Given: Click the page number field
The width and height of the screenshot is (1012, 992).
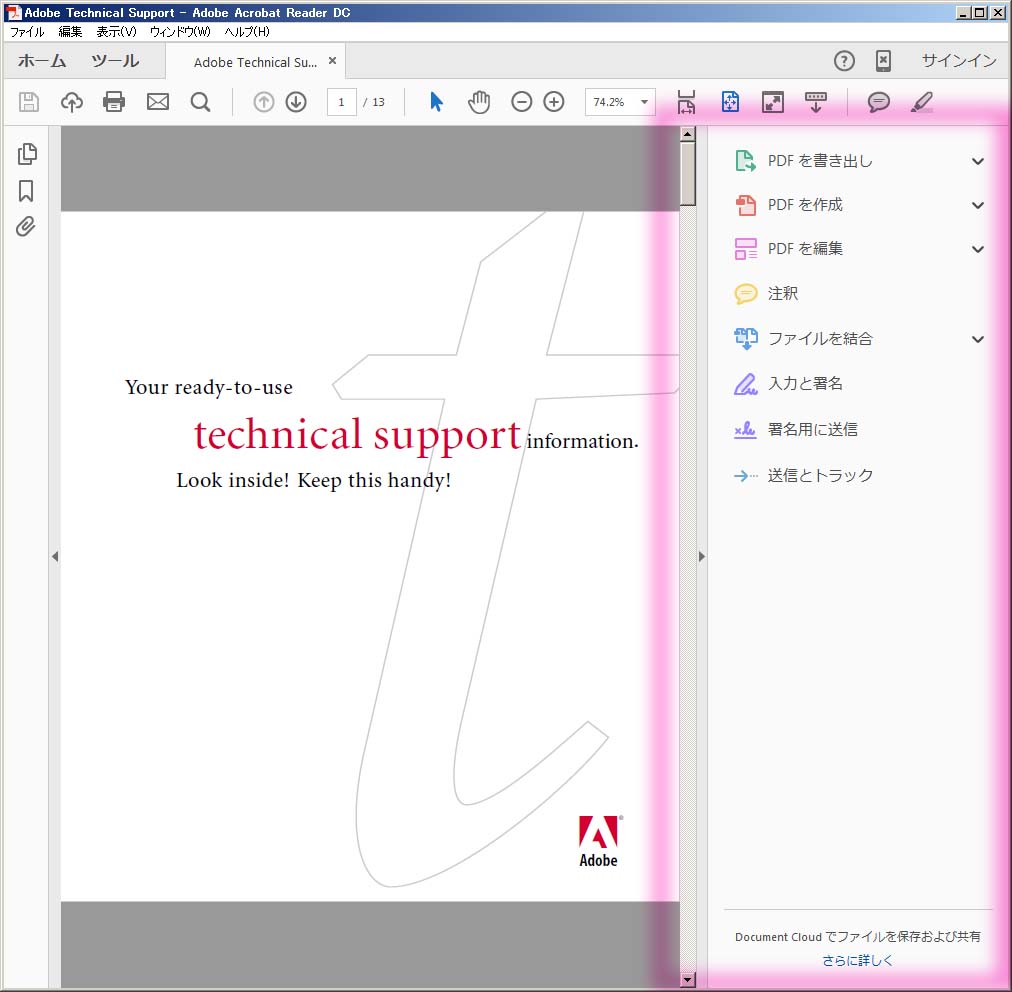Looking at the screenshot, I should [x=341, y=102].
